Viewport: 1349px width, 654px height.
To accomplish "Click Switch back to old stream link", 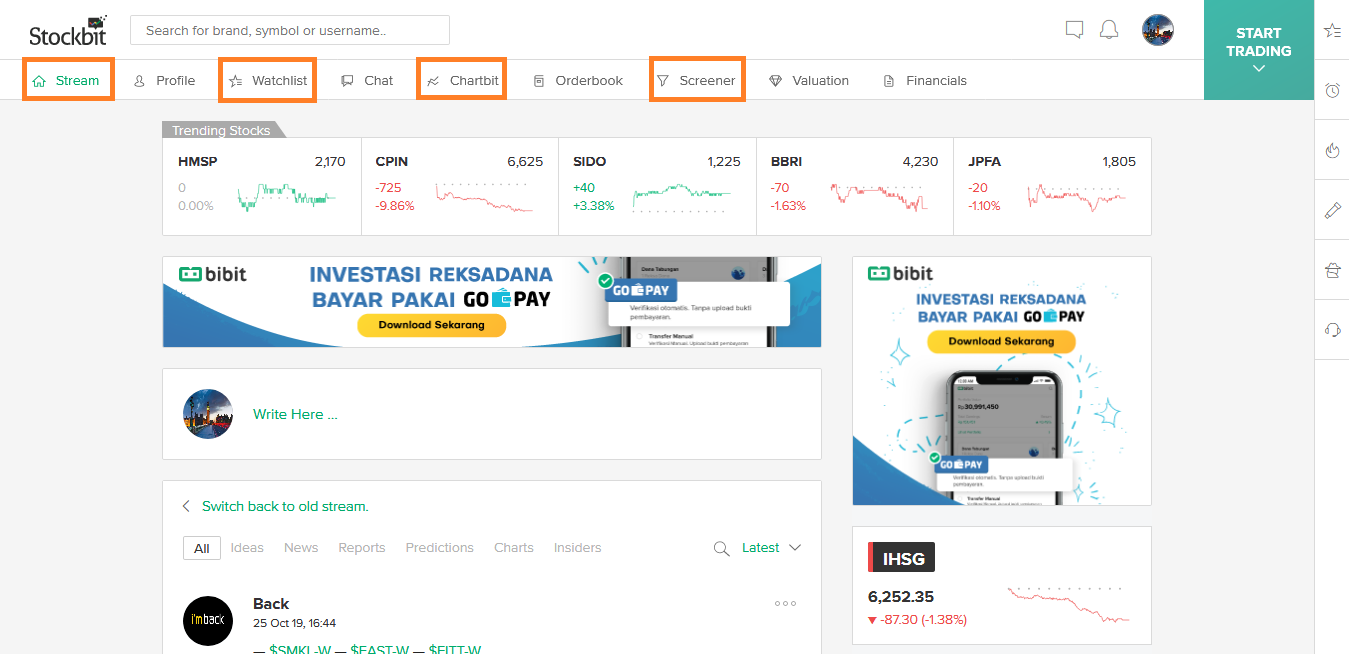I will 285,506.
